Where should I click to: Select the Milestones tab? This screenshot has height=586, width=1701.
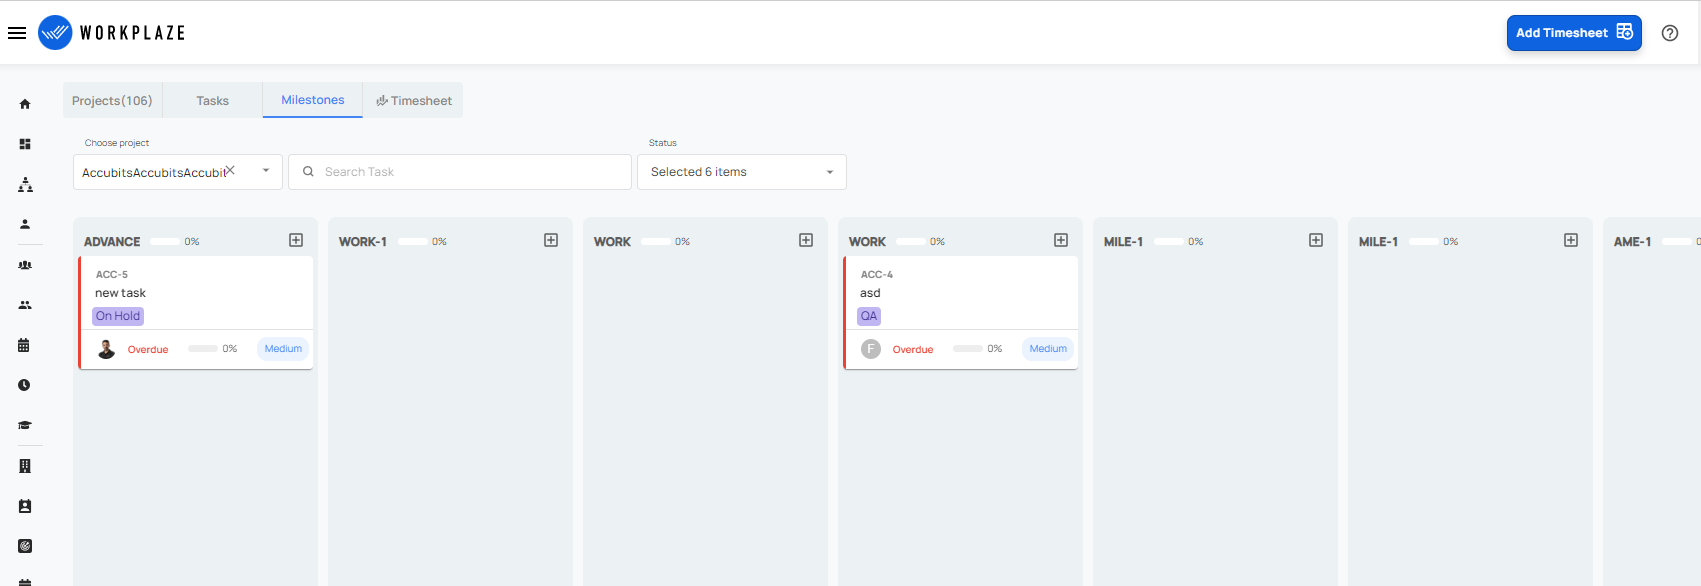313,100
